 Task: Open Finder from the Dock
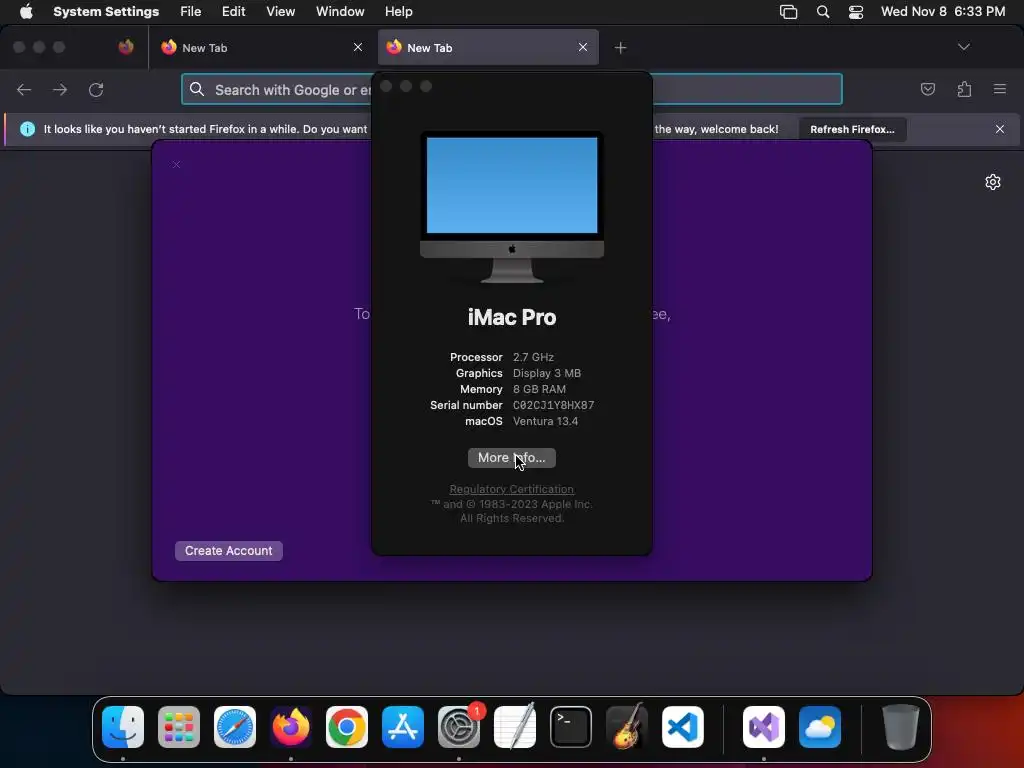pos(123,727)
